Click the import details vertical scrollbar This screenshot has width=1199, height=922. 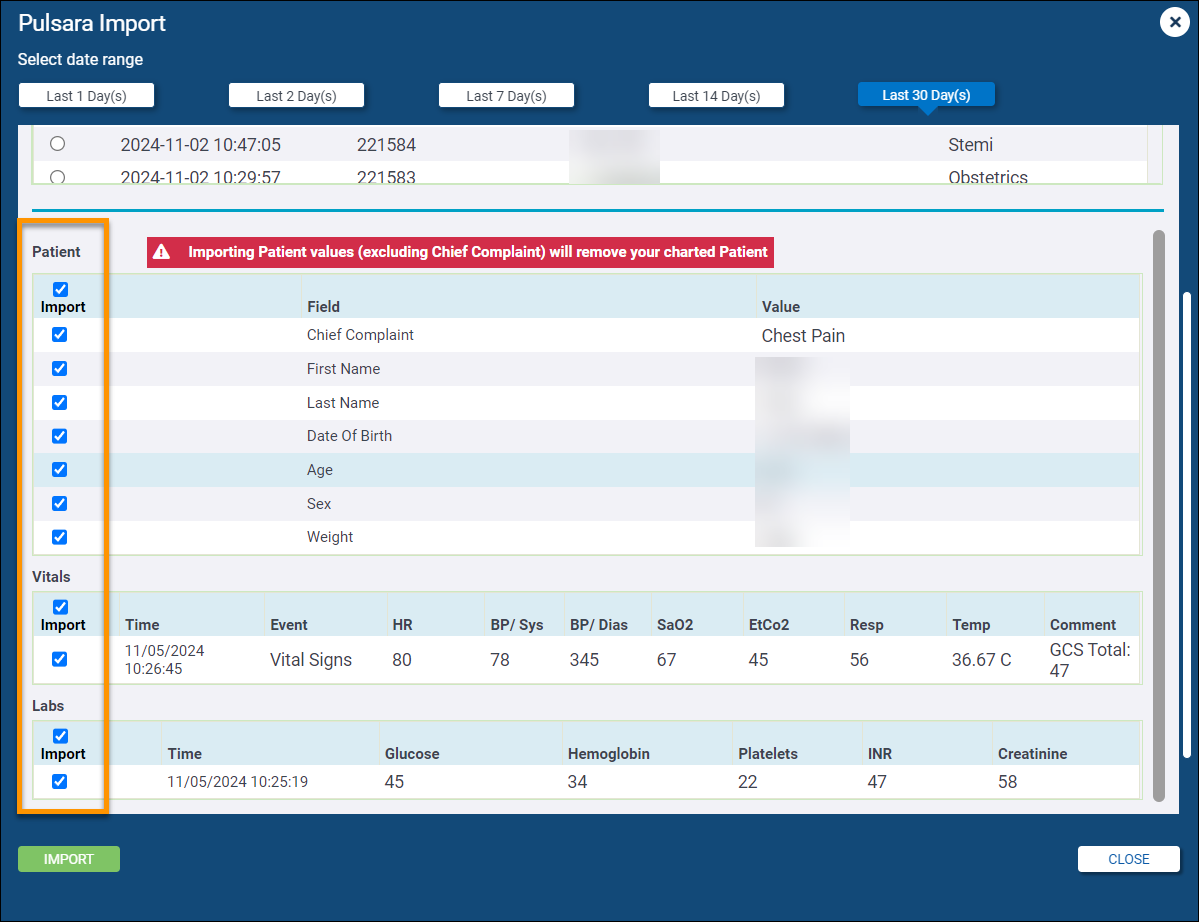click(x=1159, y=515)
